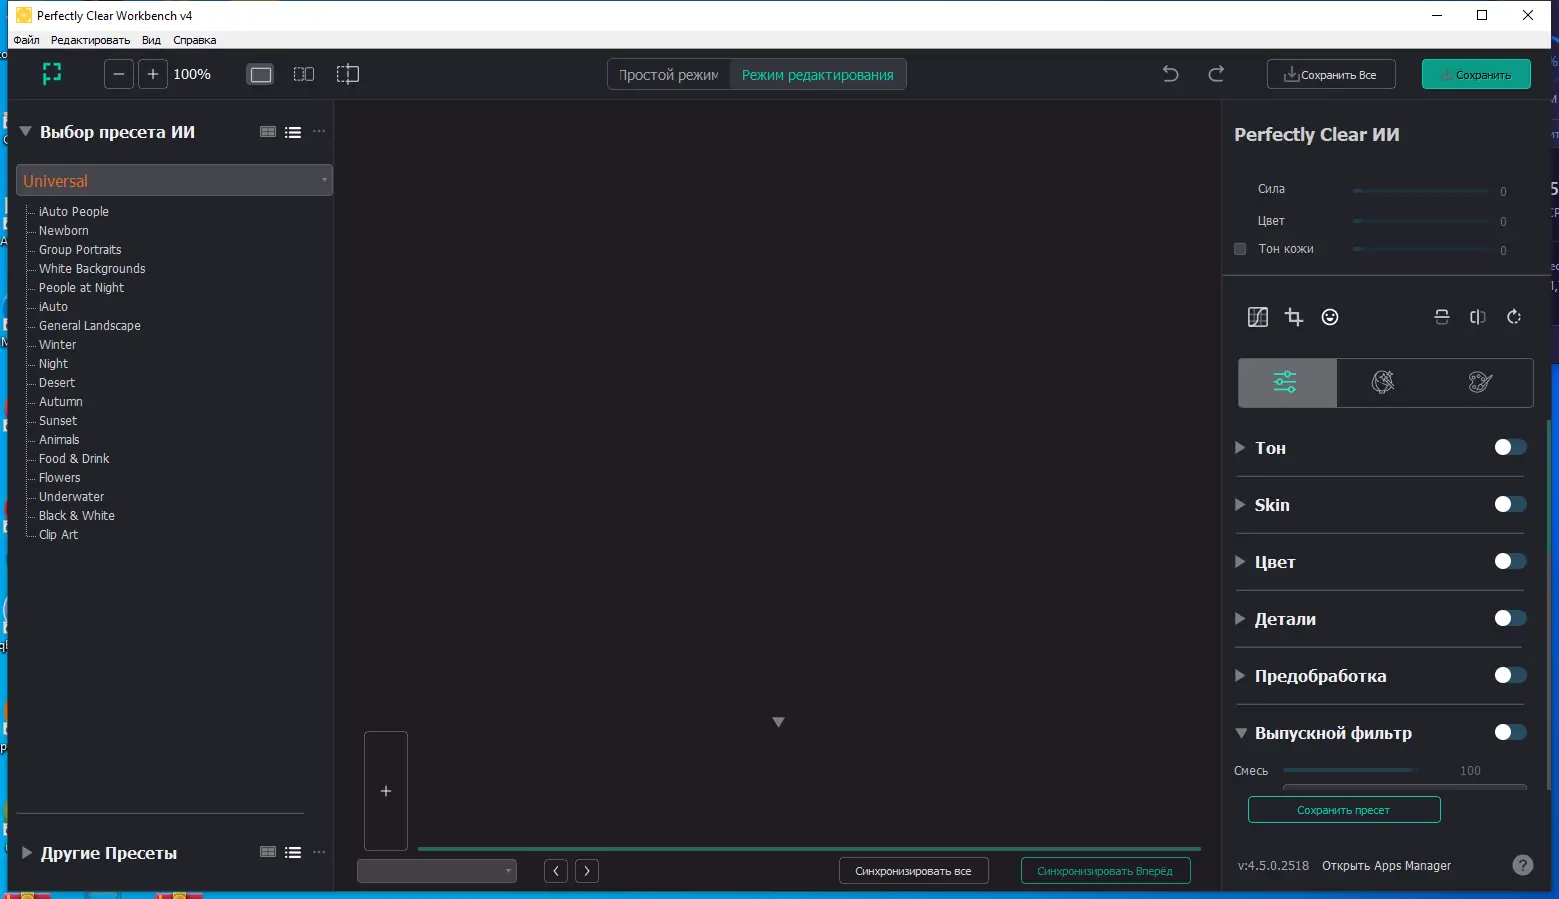Select the side-by-side view mode icon
Viewport: 1559px width, 899px height.
coord(303,74)
